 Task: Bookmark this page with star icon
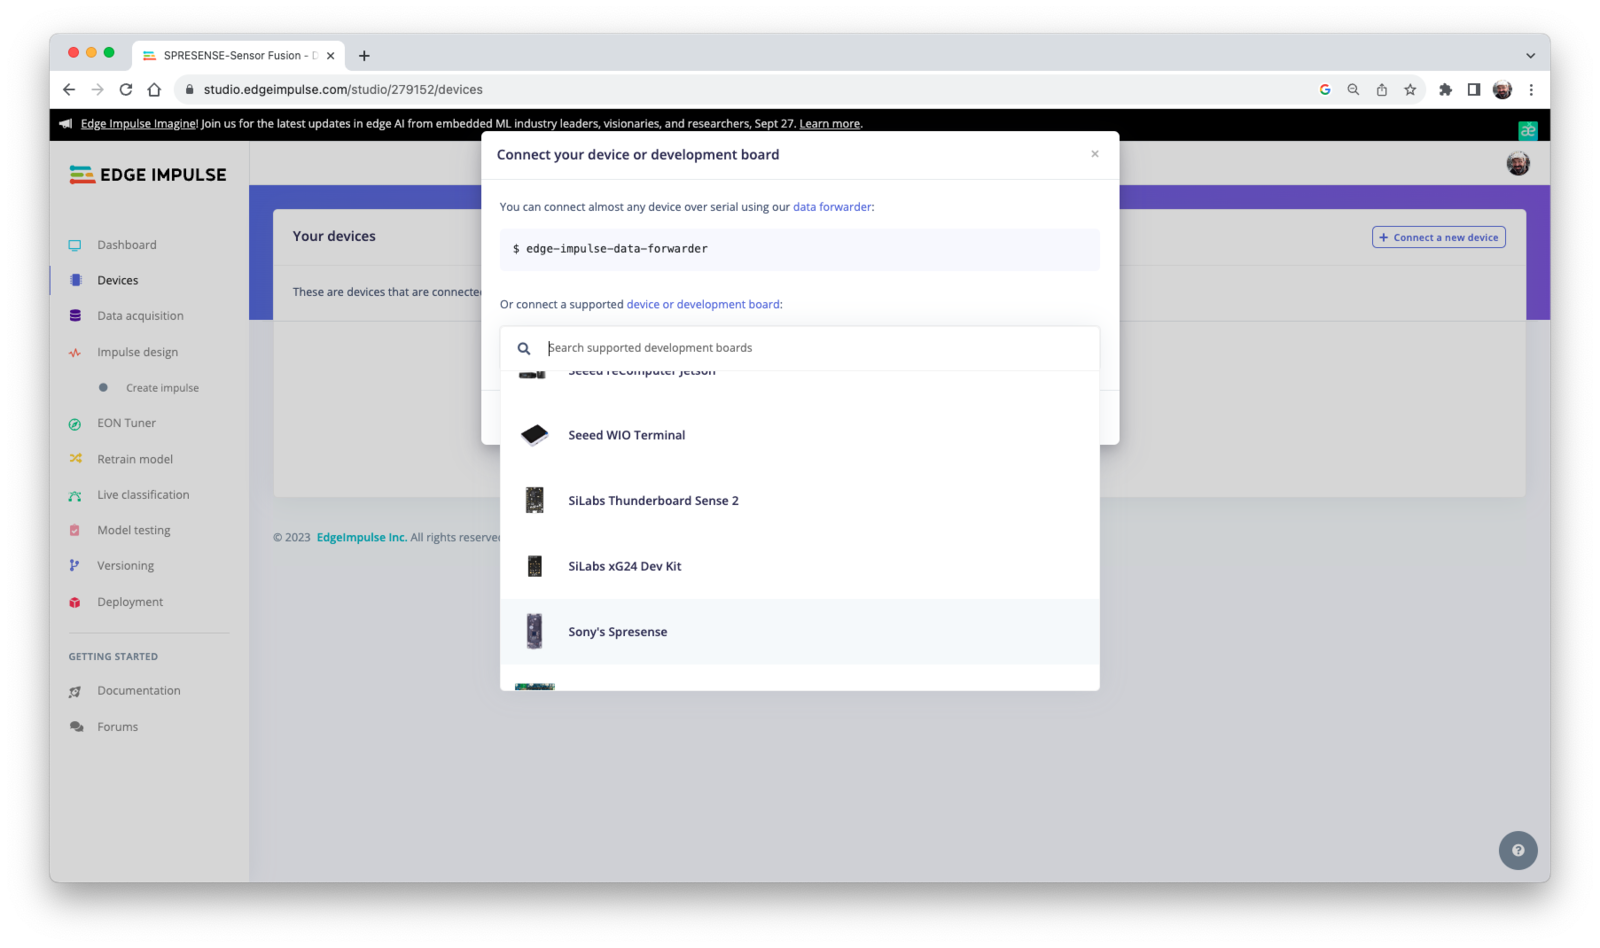1410,90
